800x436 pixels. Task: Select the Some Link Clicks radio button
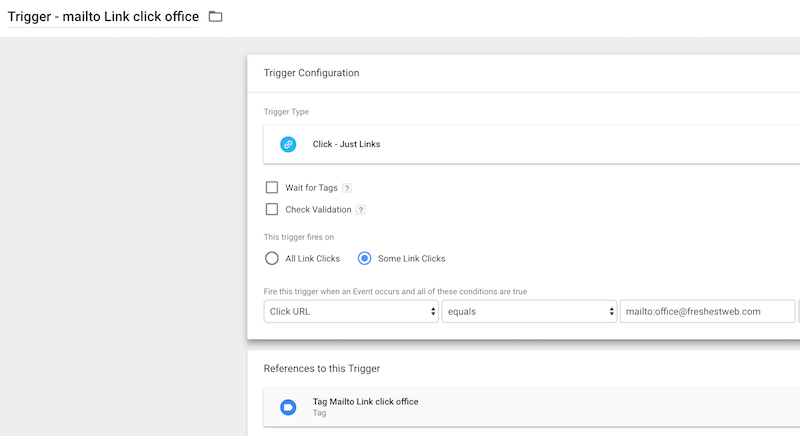365,258
